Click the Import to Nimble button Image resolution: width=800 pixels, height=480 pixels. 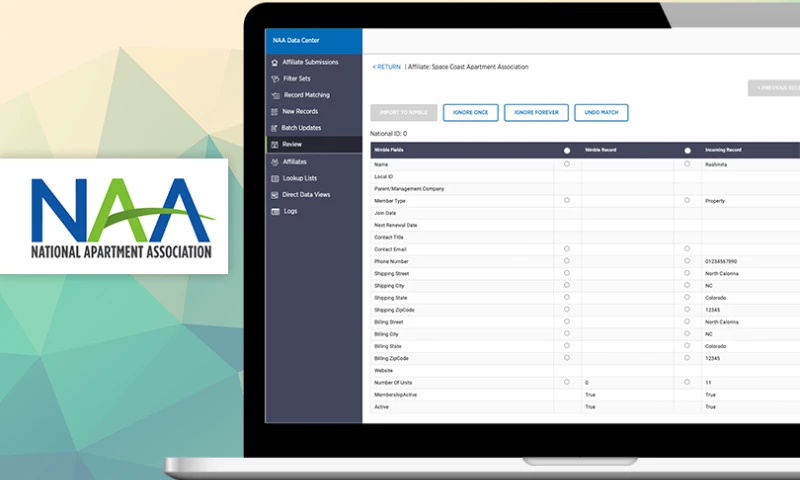[x=404, y=112]
